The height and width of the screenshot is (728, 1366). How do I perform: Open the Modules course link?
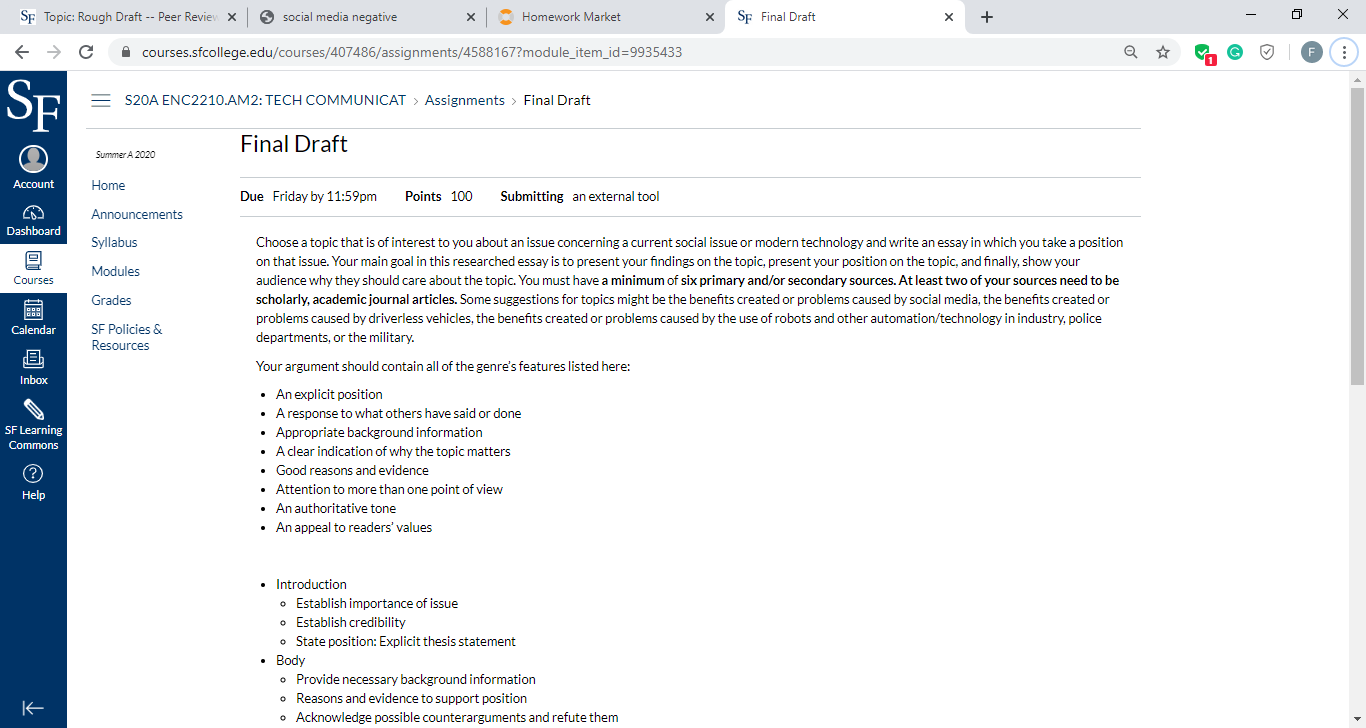(x=115, y=271)
